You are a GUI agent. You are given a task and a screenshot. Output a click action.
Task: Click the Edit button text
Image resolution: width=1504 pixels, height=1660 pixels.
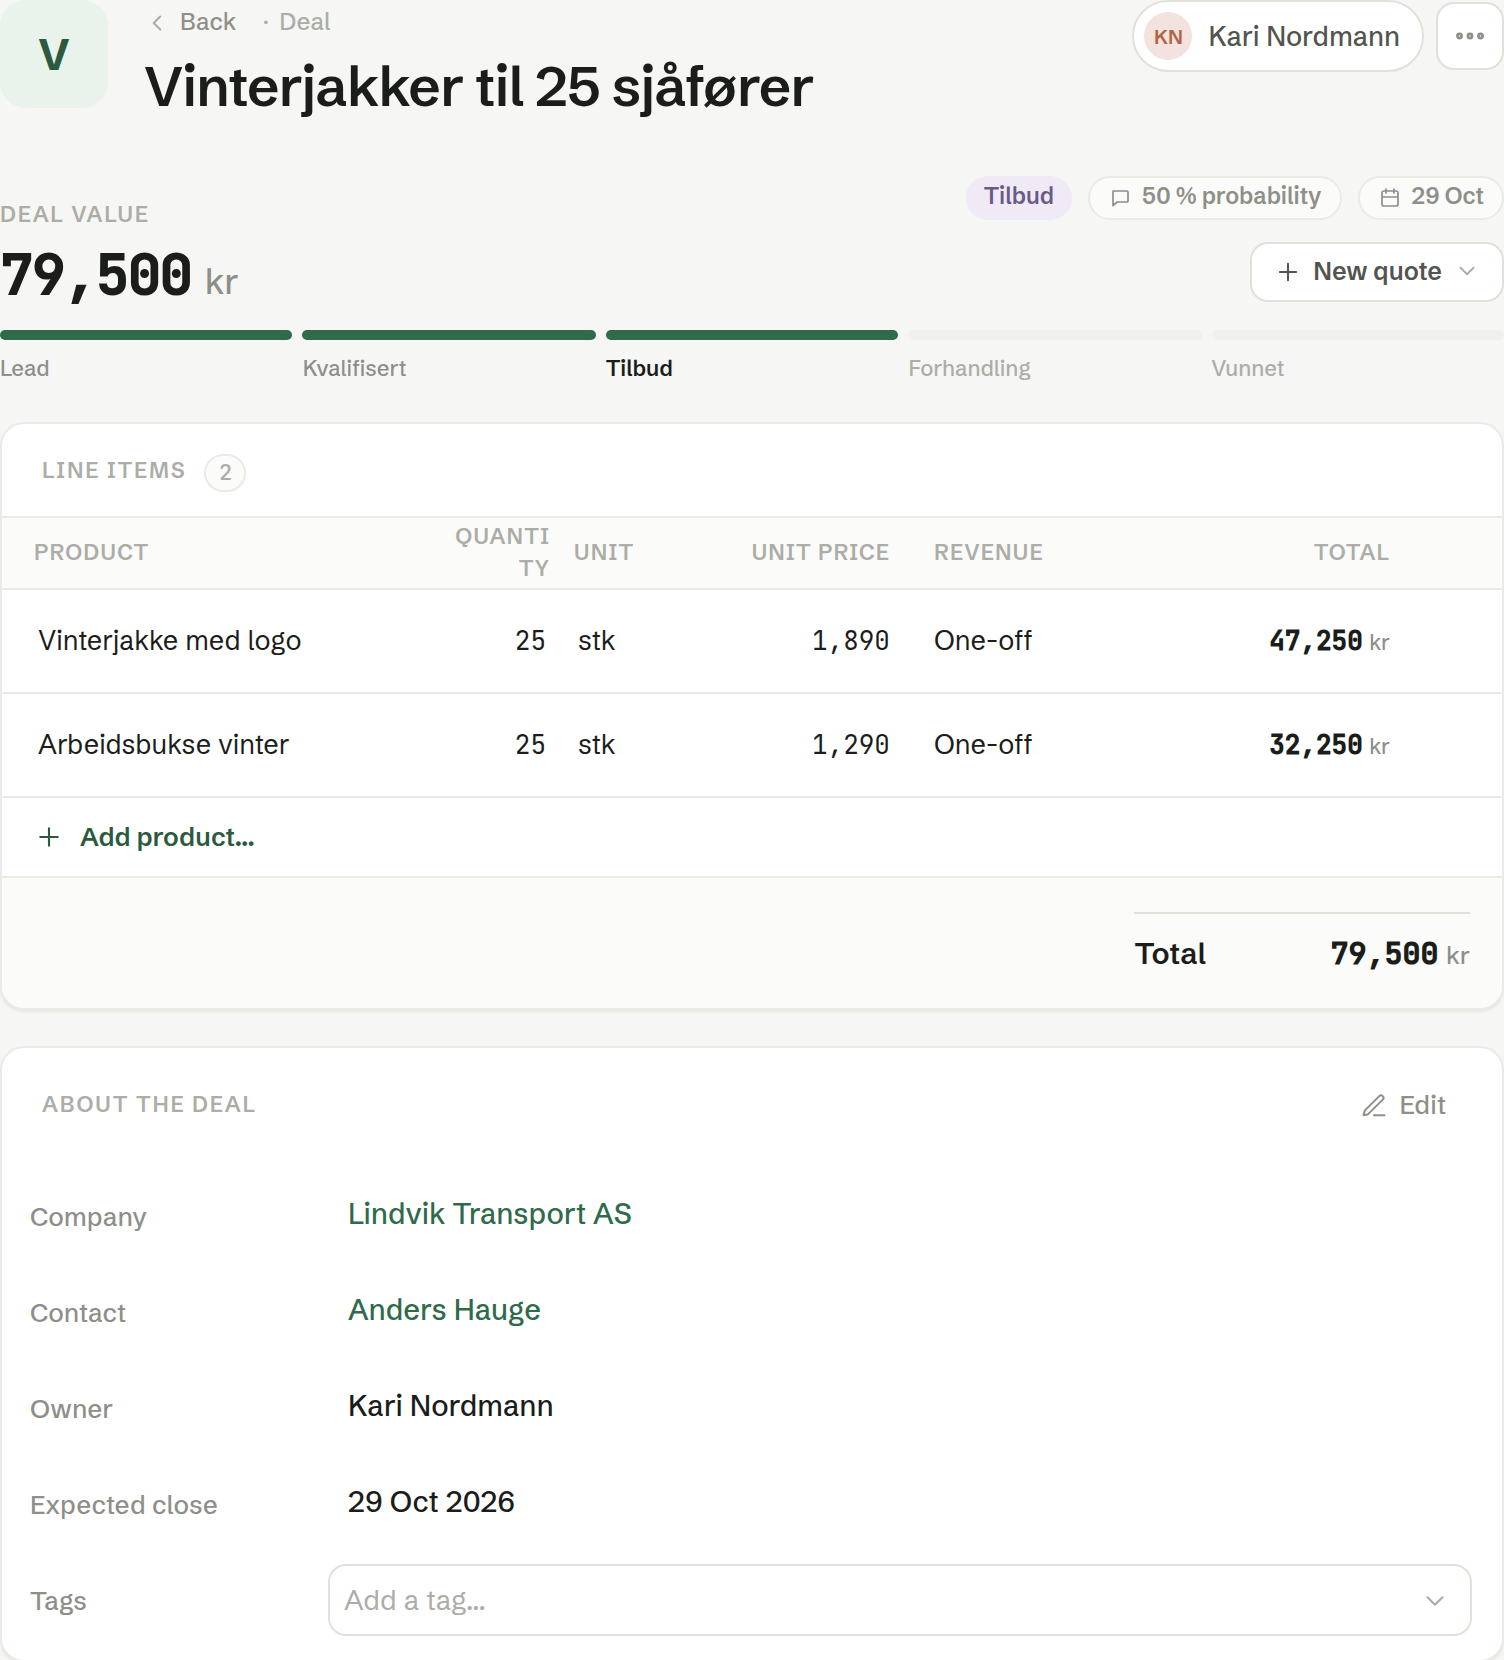click(x=1422, y=1105)
